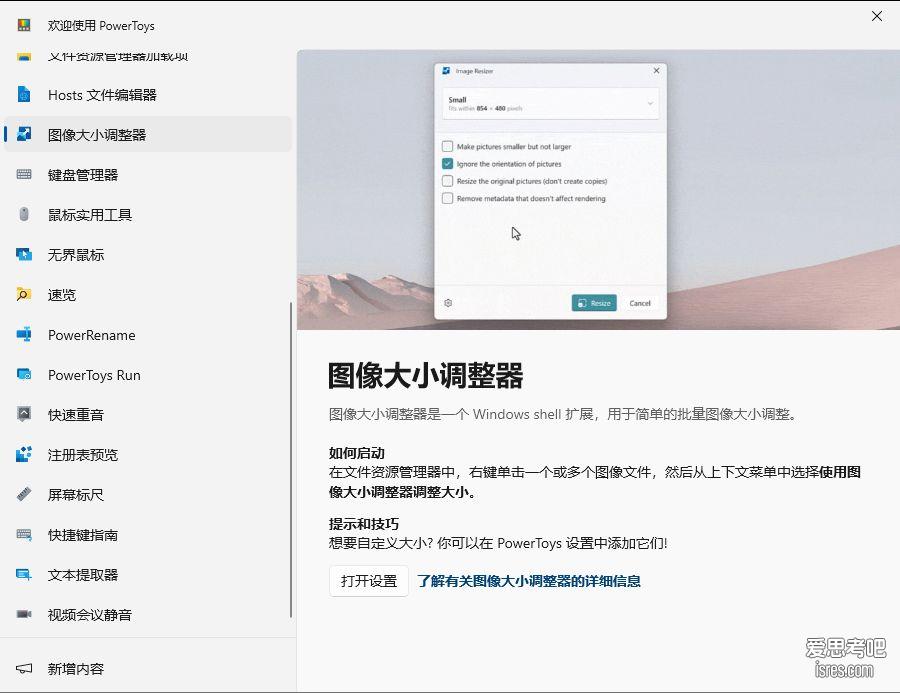
Task: Select 屏幕标尺 in the sidebar
Action: [148, 494]
